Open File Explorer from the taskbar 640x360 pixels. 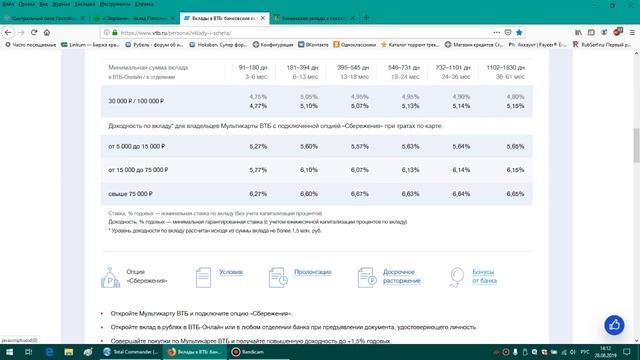69,352
